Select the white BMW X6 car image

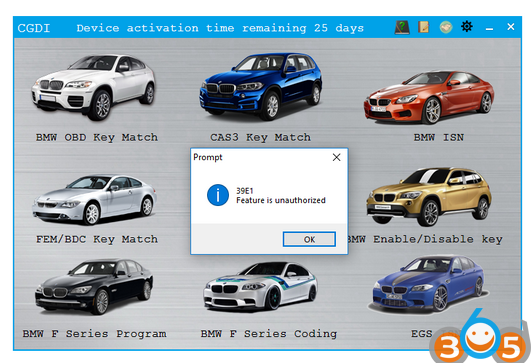coord(93,87)
